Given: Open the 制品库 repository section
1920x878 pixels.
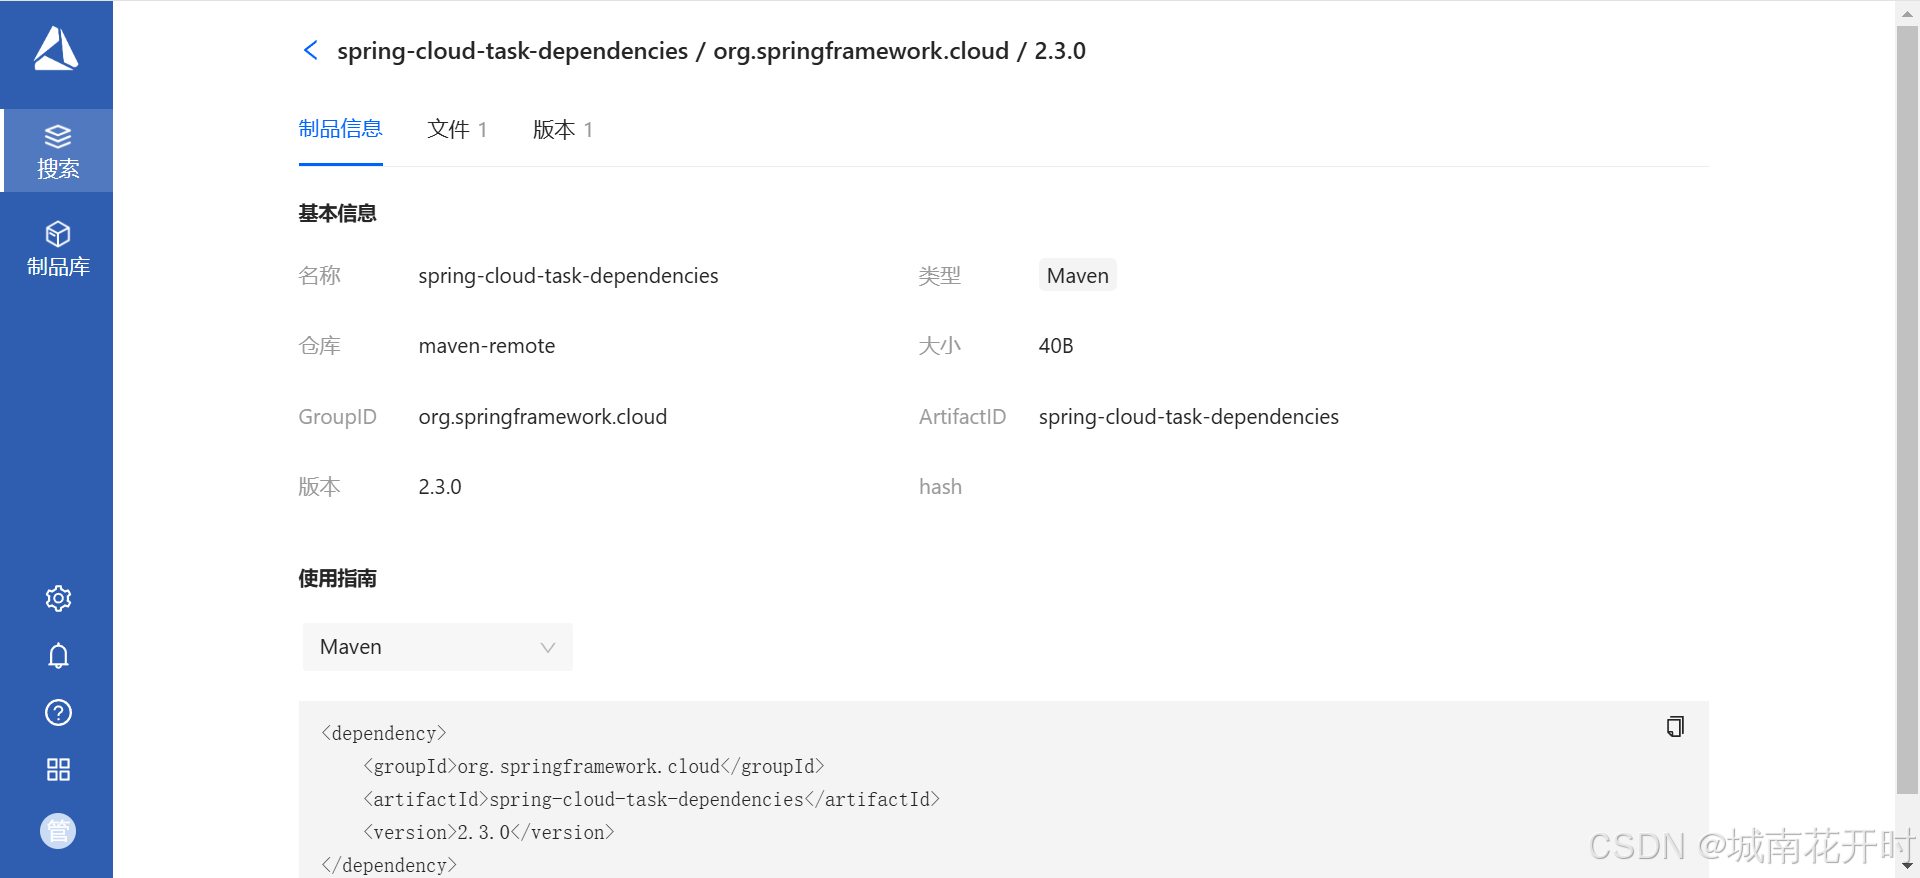Looking at the screenshot, I should coord(57,249).
